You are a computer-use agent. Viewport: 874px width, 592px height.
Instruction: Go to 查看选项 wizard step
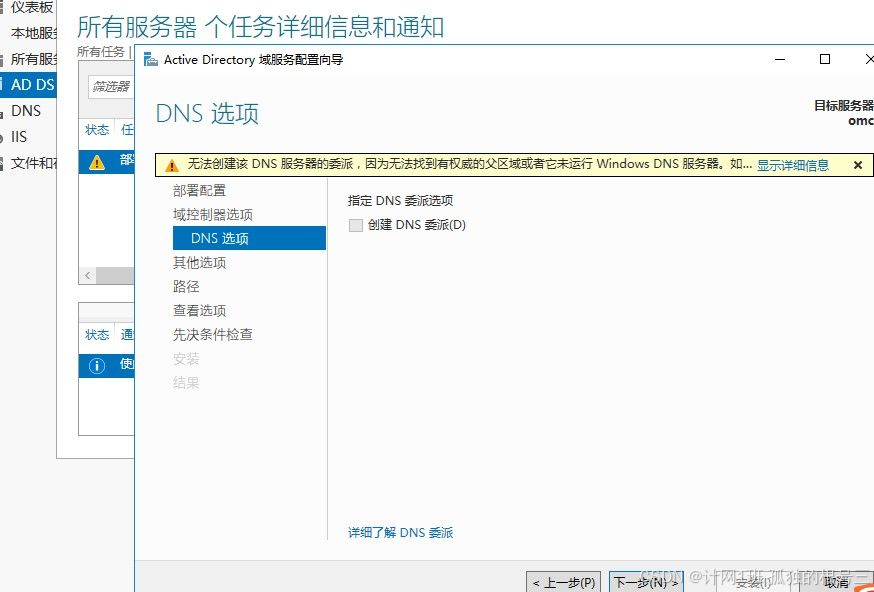(x=200, y=310)
